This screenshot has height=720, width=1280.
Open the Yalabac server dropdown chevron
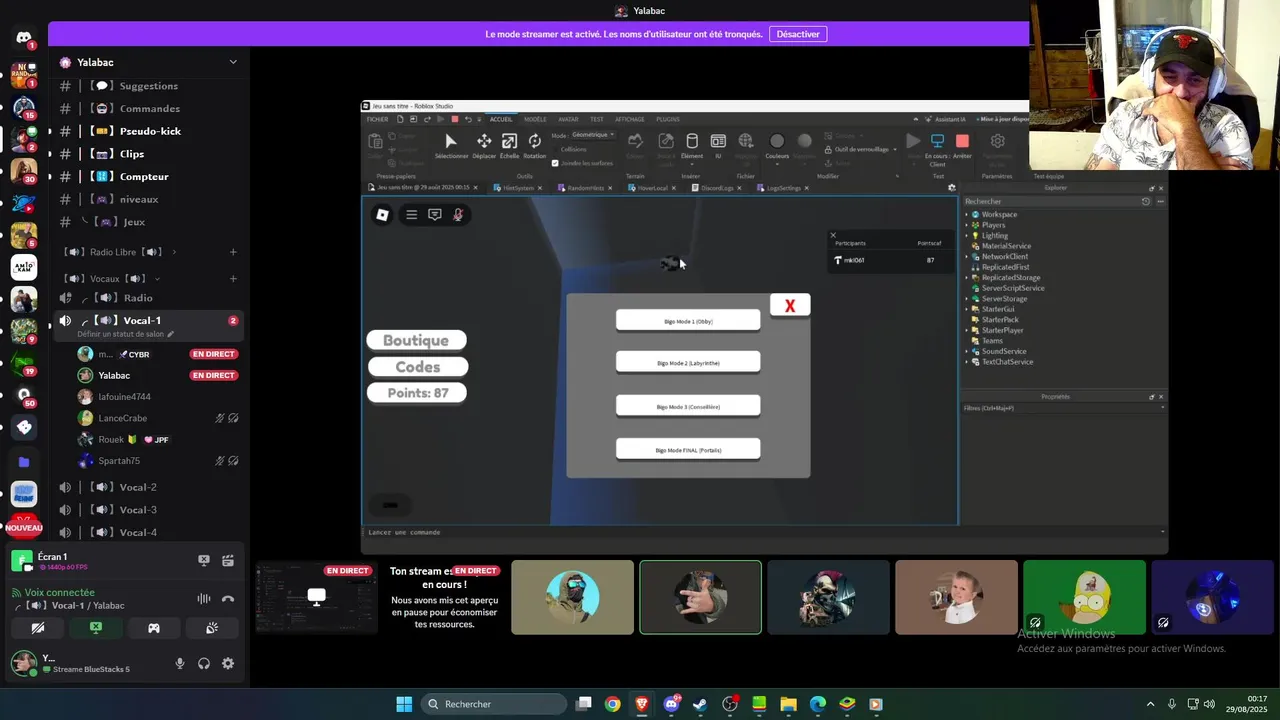click(x=233, y=62)
